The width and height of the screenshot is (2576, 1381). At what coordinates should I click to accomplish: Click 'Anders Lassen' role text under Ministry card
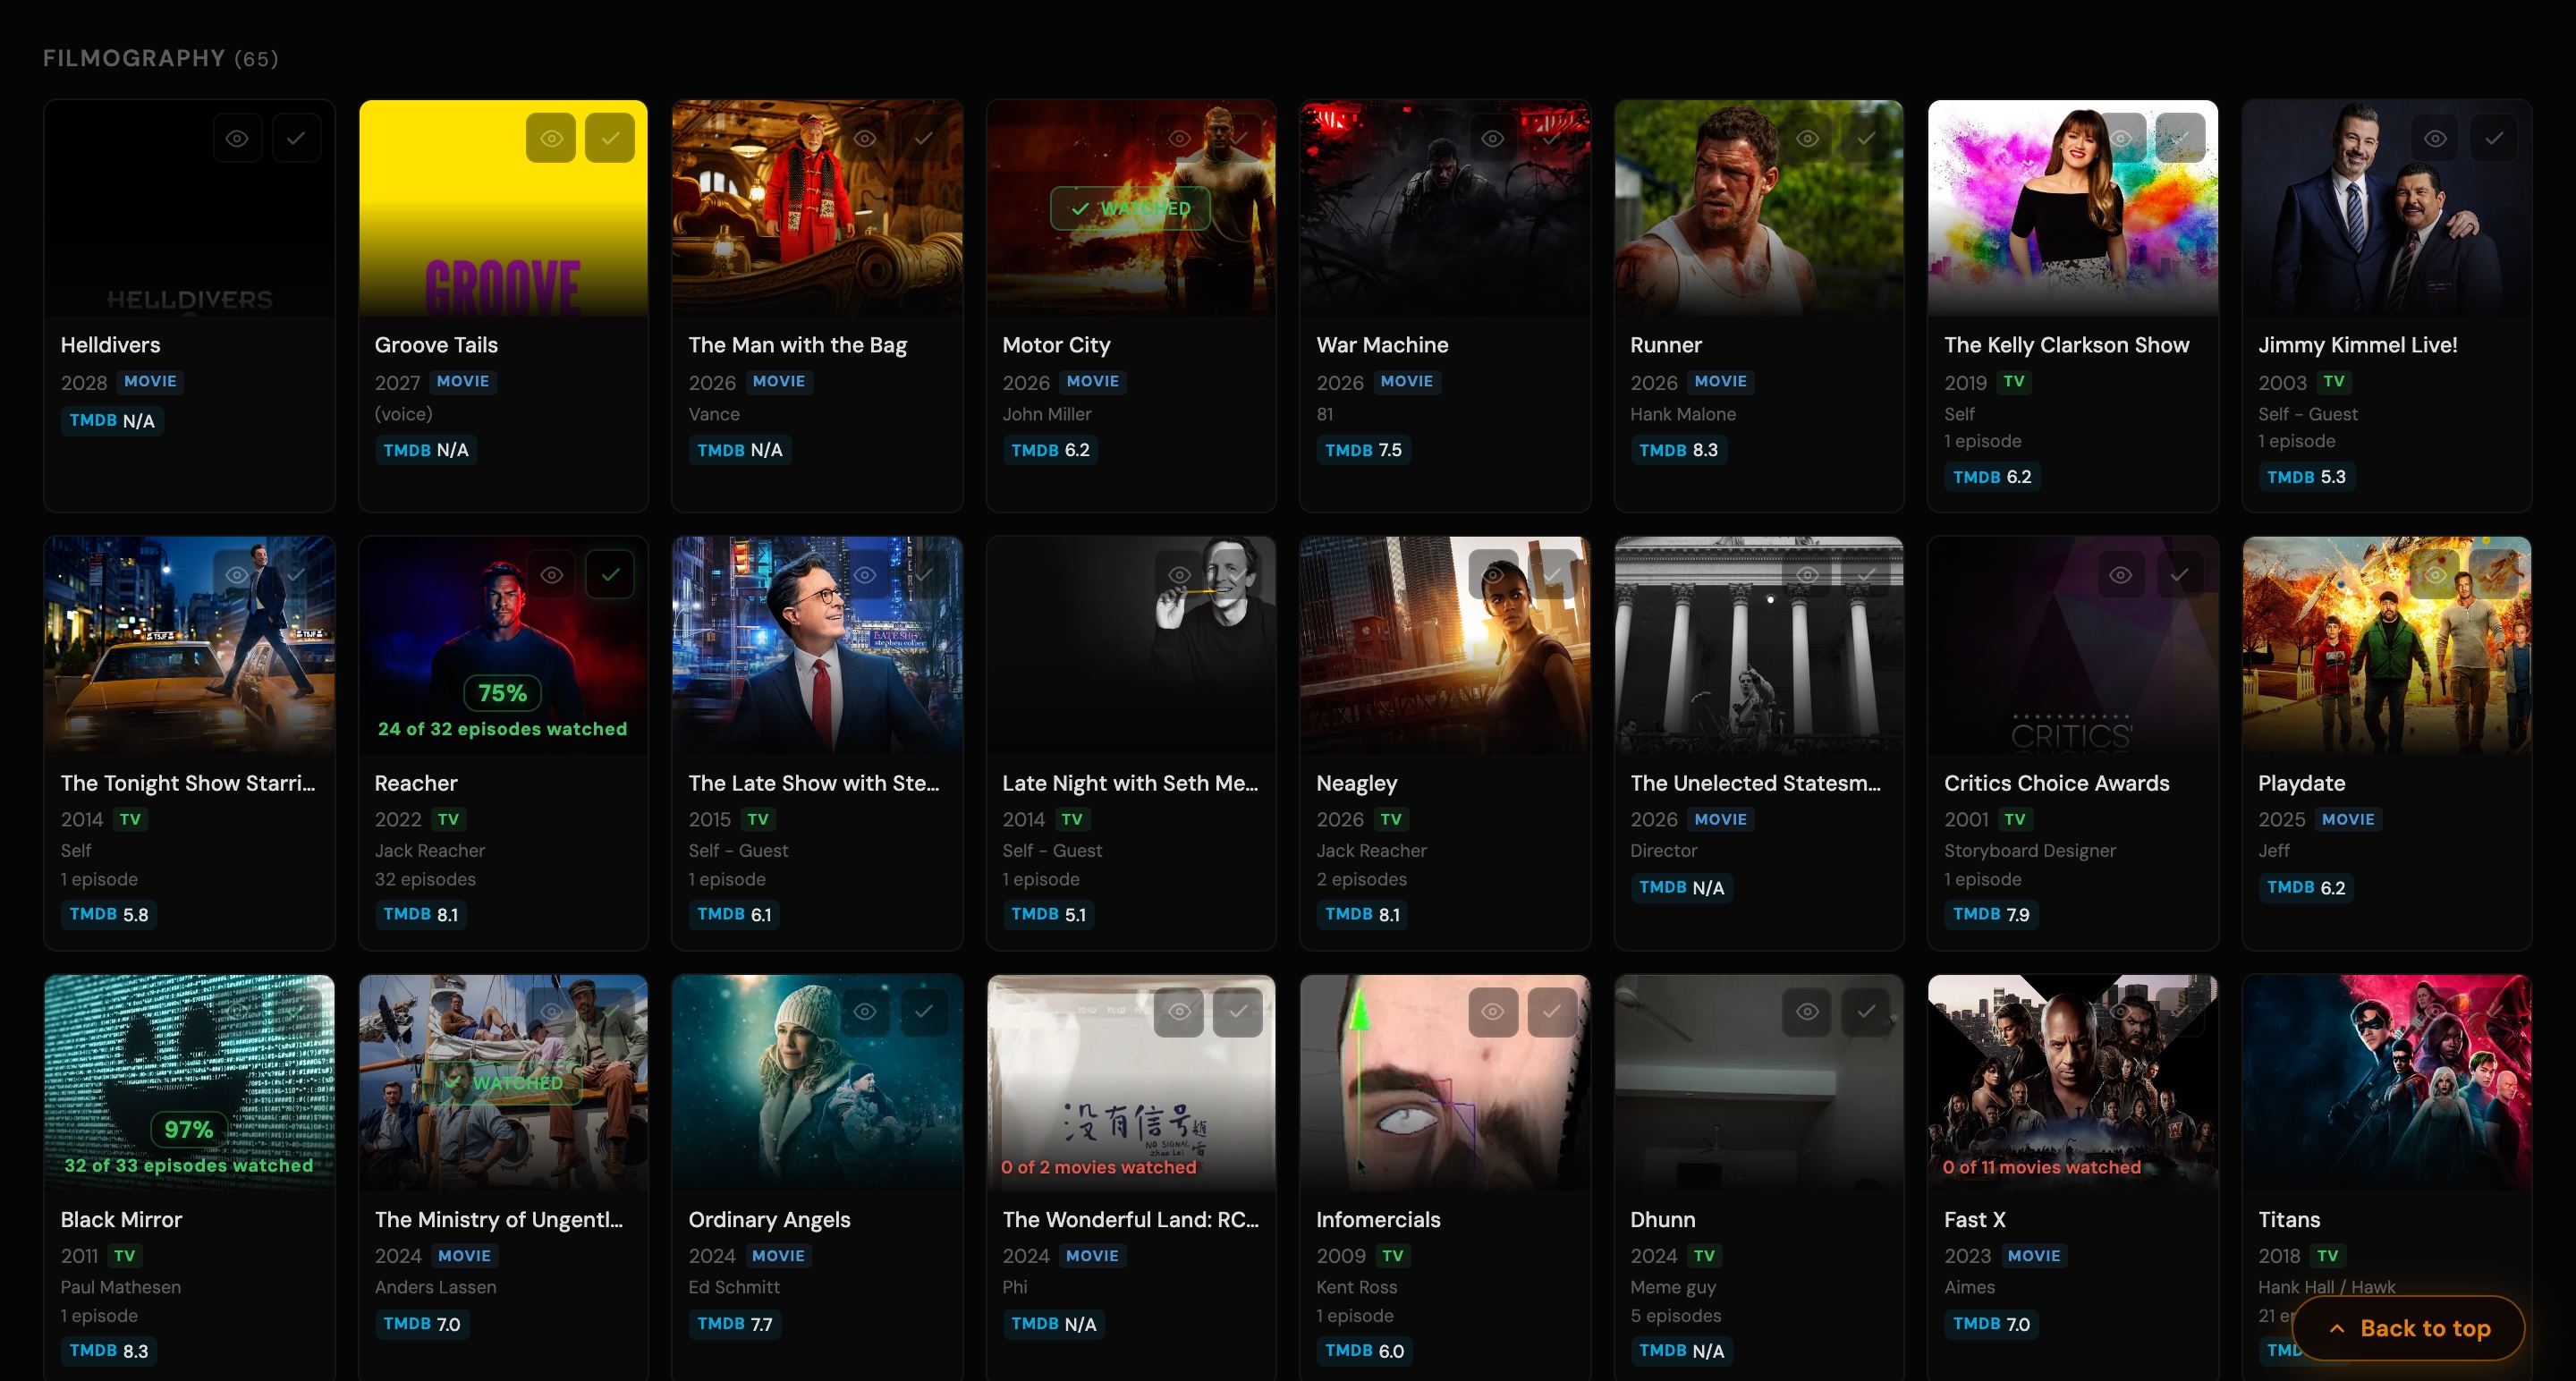[x=435, y=1287]
